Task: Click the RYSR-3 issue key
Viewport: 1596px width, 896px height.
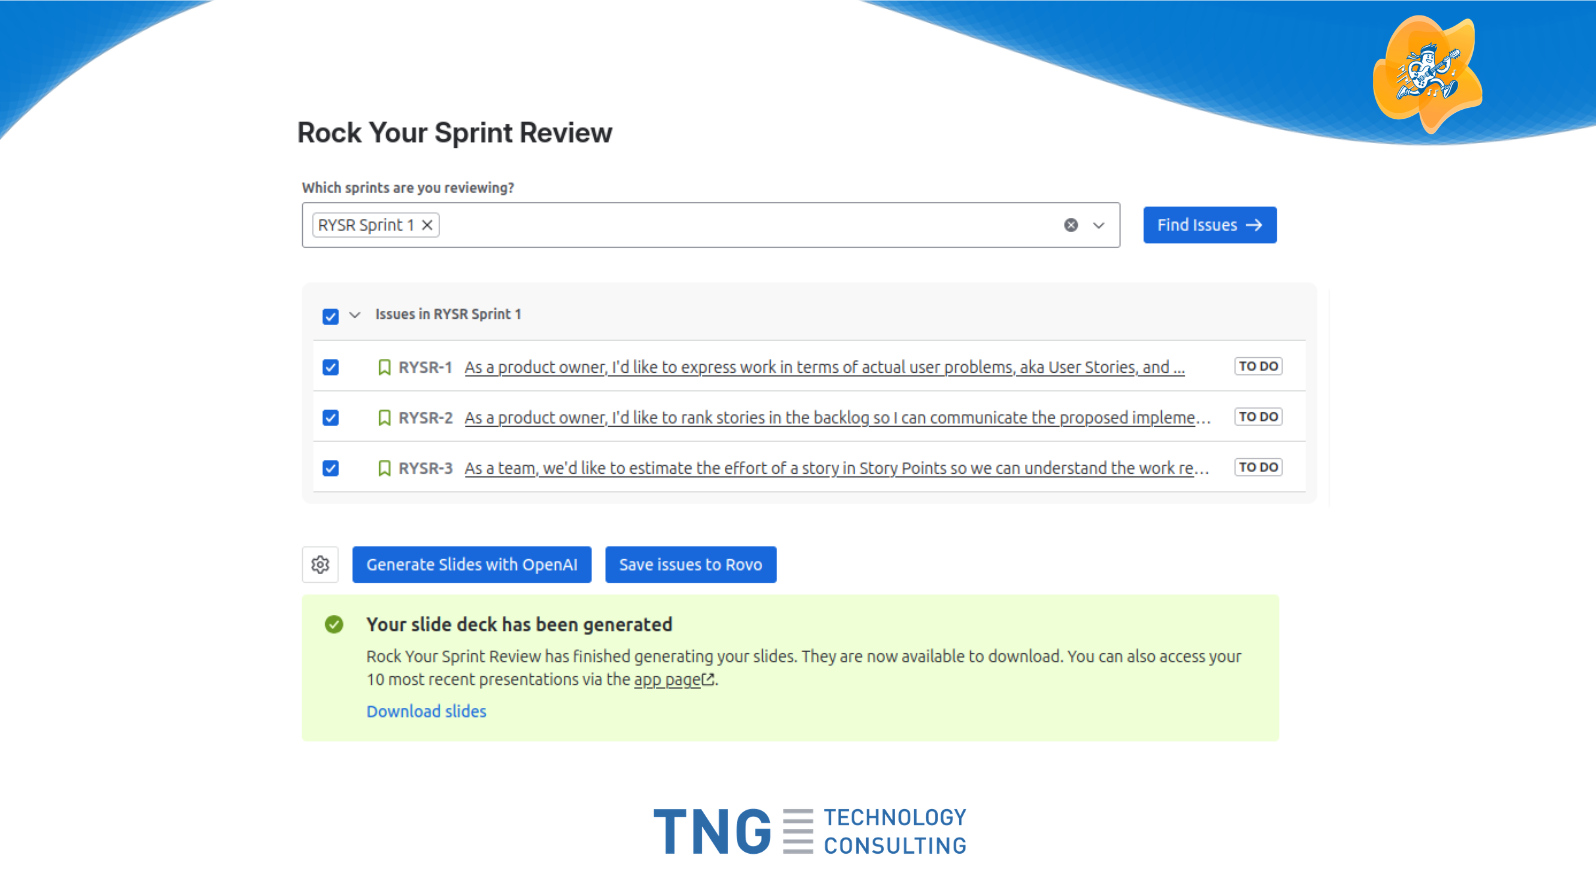Action: [x=425, y=468]
